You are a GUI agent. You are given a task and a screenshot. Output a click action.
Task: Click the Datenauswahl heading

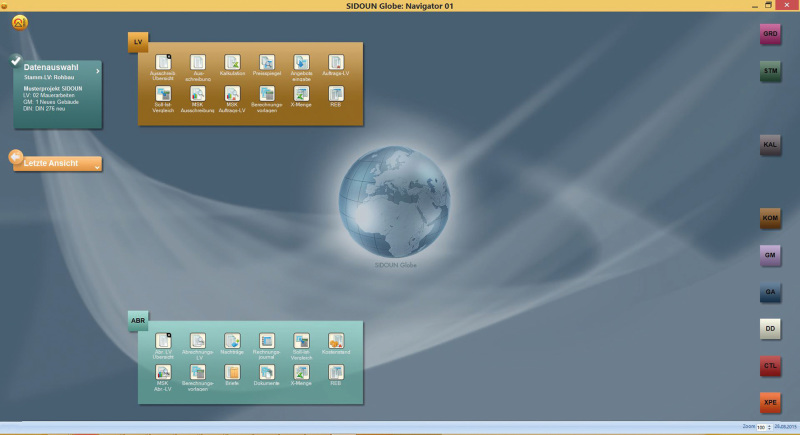point(51,67)
